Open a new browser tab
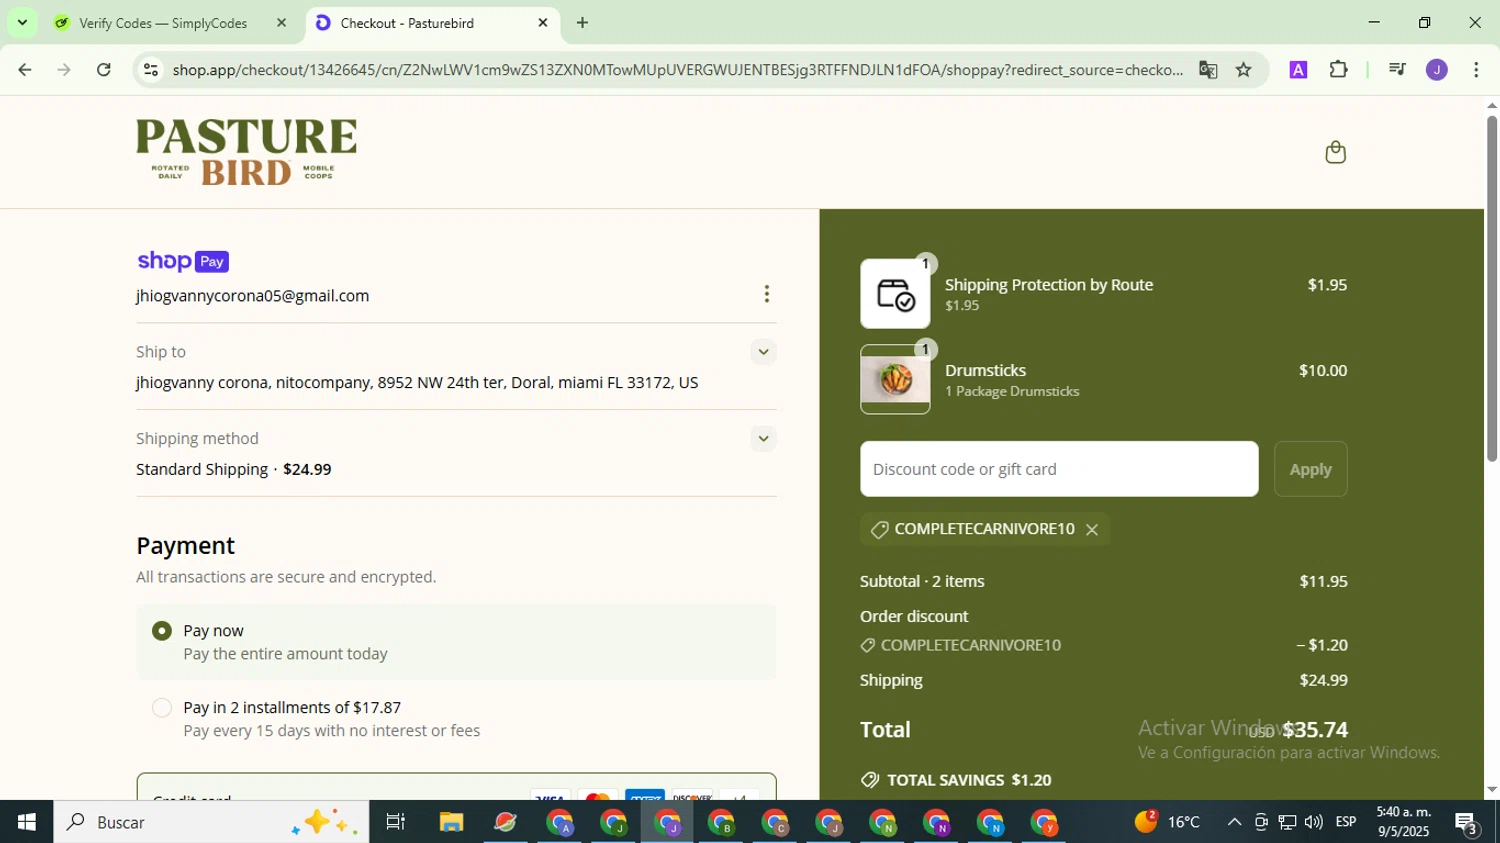Image resolution: width=1500 pixels, height=843 pixels. click(x=582, y=23)
